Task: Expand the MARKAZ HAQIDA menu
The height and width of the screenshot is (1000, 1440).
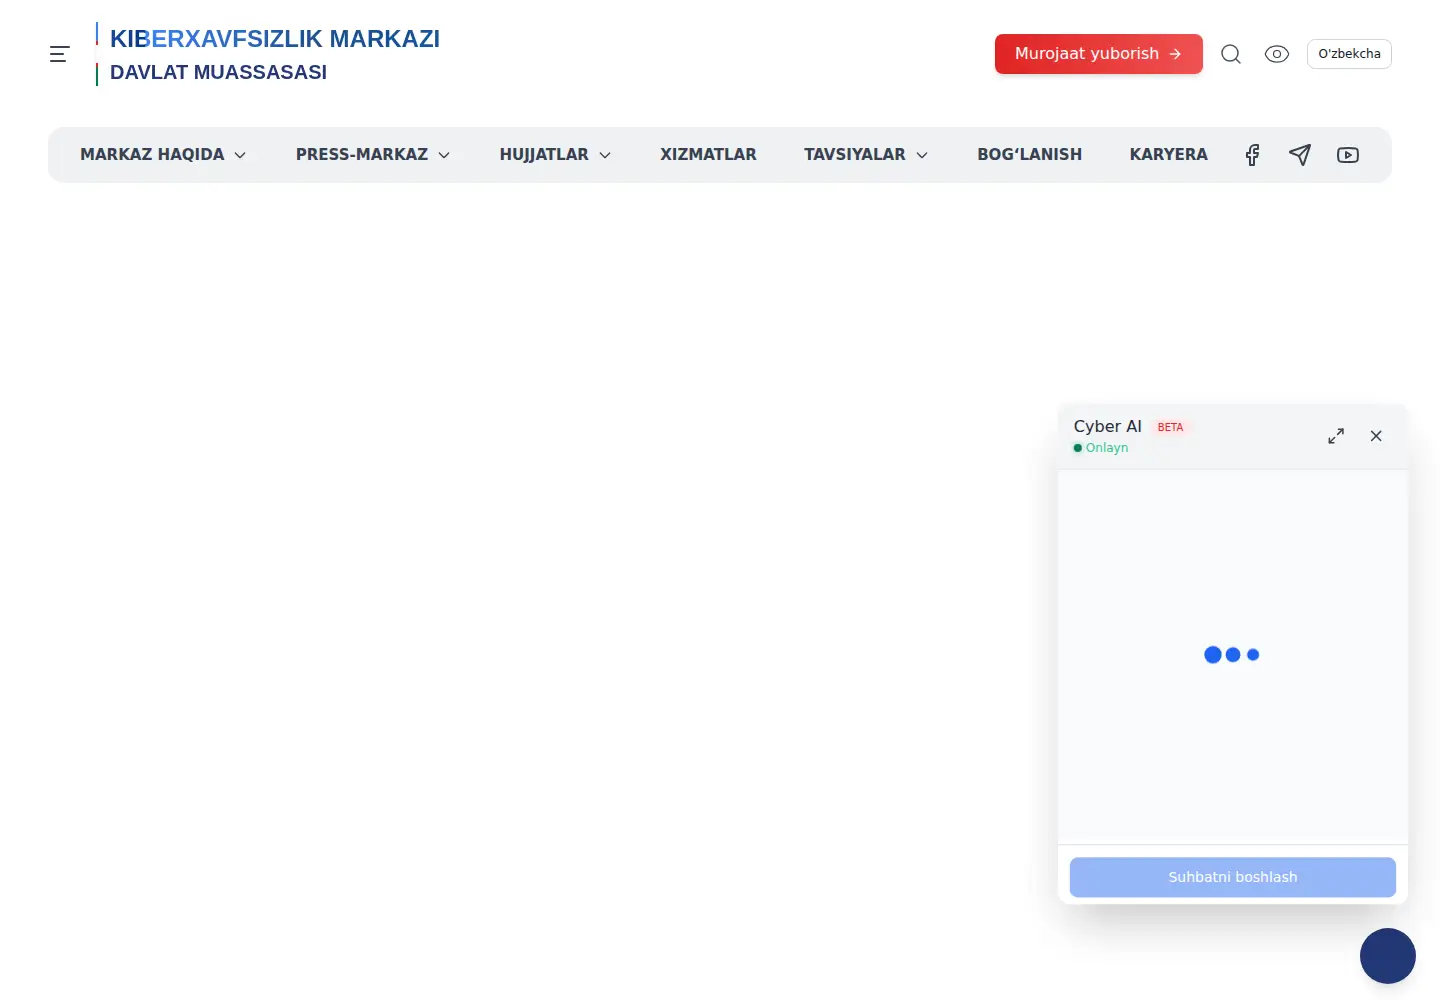Action: [163, 155]
